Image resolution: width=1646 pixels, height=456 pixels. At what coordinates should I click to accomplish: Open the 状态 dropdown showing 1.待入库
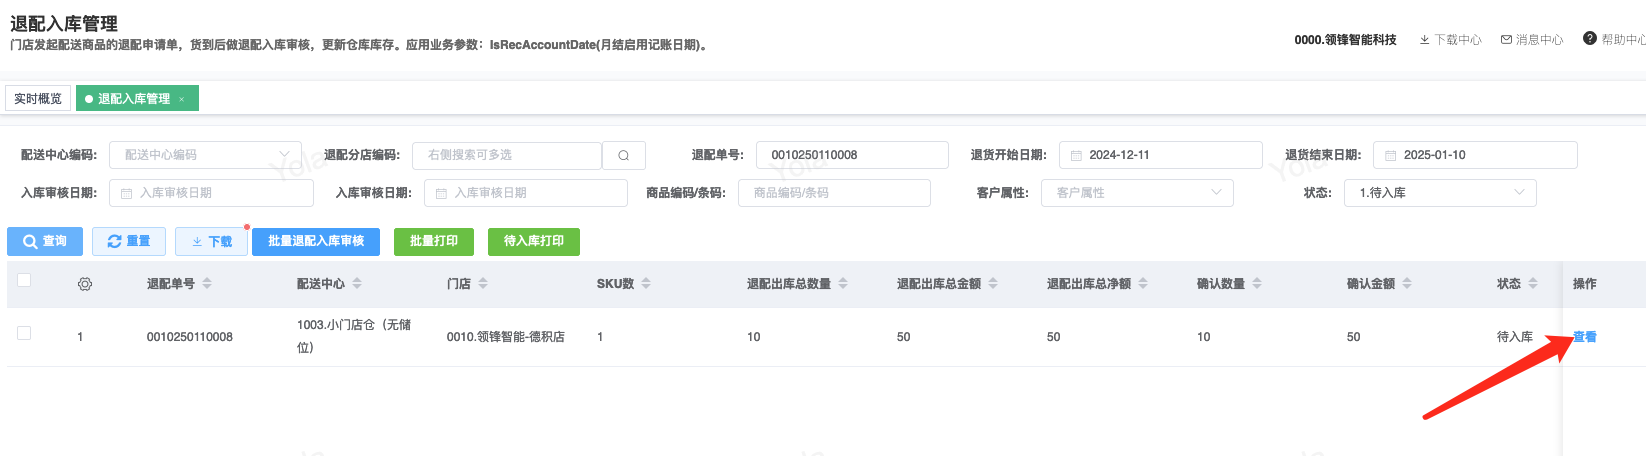pyautogui.click(x=1440, y=193)
